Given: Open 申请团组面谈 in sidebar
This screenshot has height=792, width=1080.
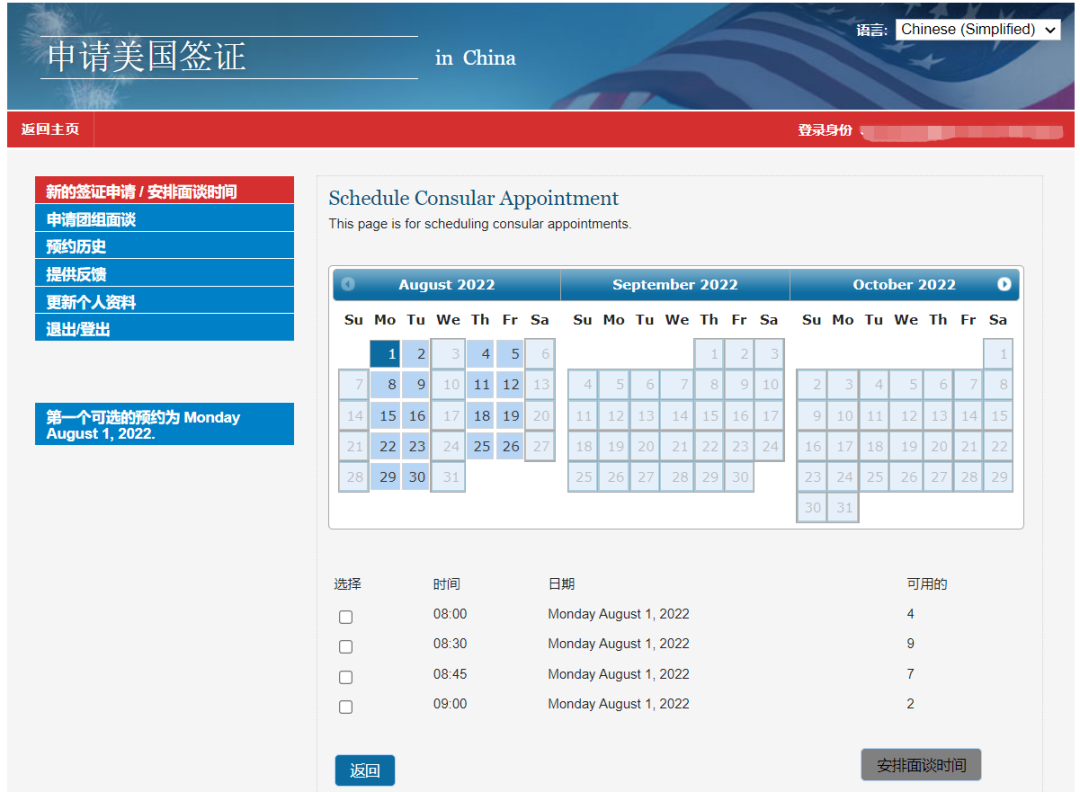Looking at the screenshot, I should point(165,219).
